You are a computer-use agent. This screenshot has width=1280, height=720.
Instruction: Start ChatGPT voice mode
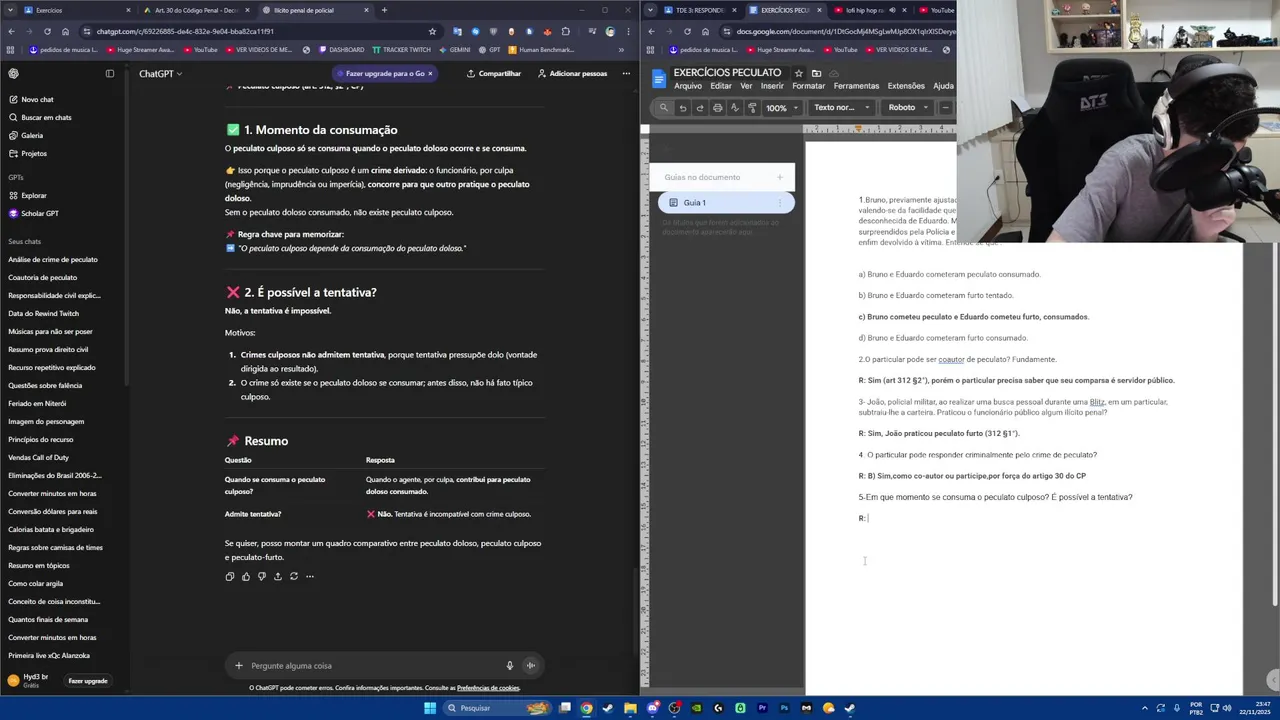[x=531, y=666]
